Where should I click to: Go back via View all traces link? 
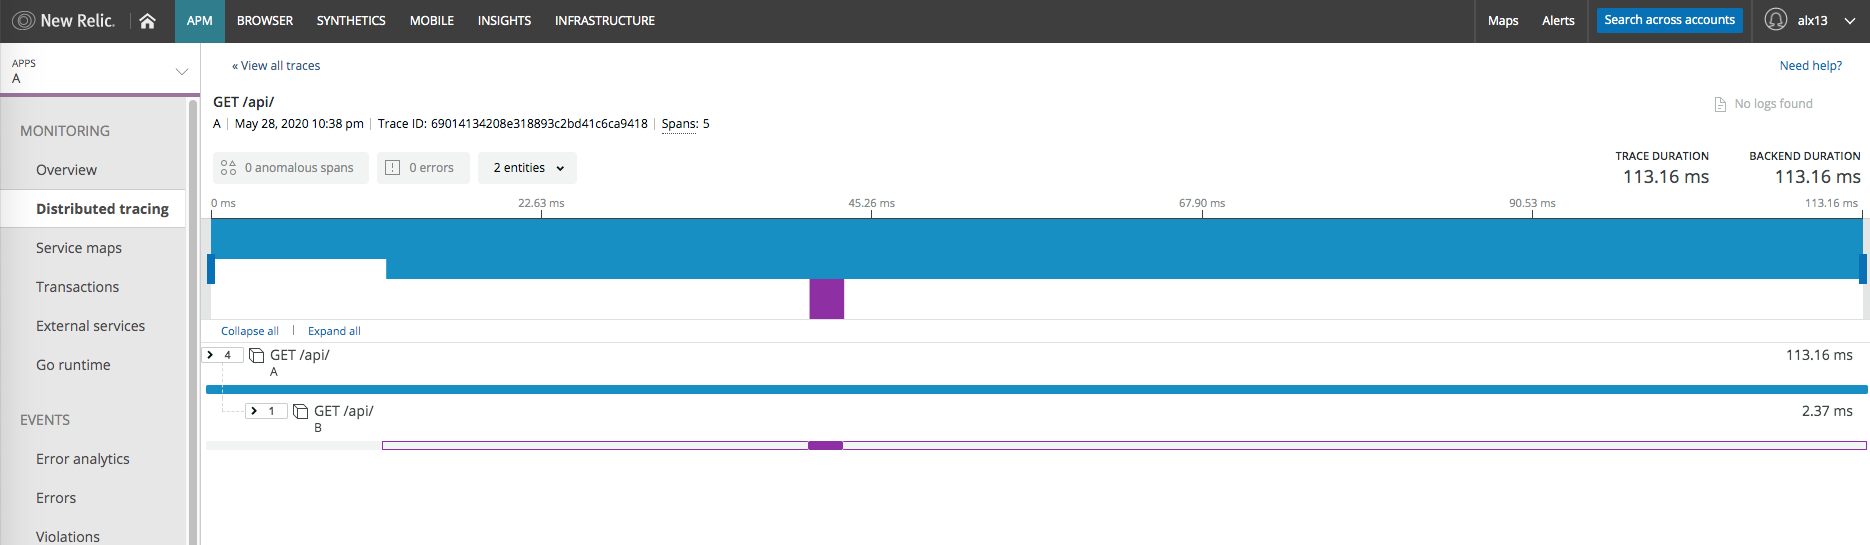pos(276,66)
